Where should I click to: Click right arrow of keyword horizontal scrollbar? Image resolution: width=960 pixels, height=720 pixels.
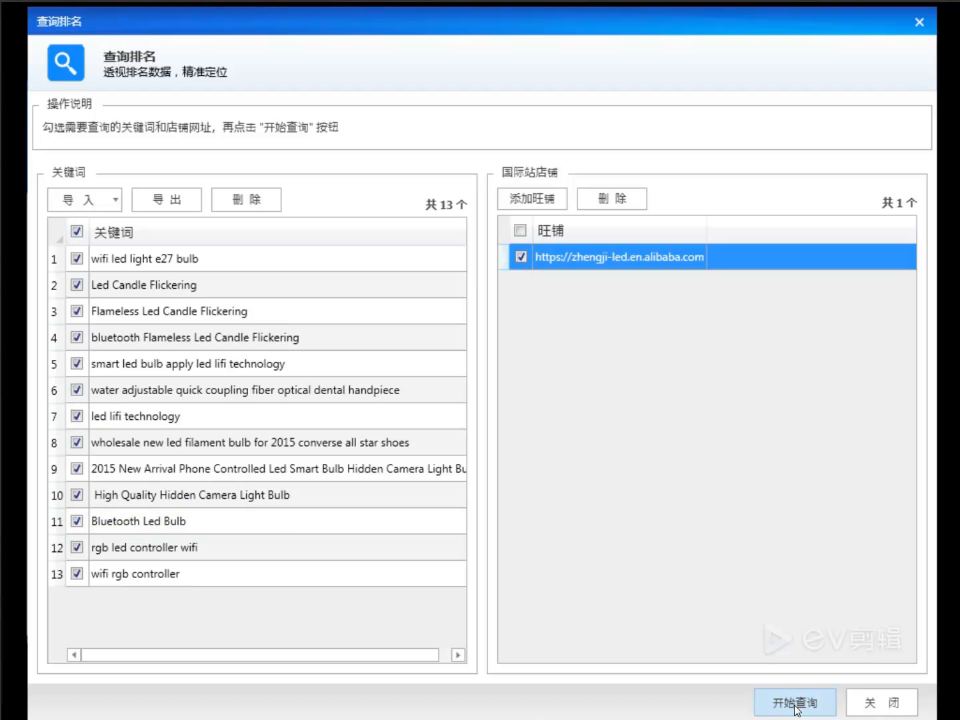tap(458, 655)
